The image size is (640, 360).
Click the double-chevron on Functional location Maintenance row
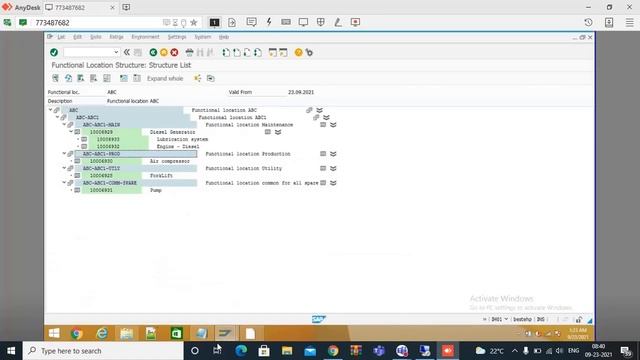[x=333, y=125]
